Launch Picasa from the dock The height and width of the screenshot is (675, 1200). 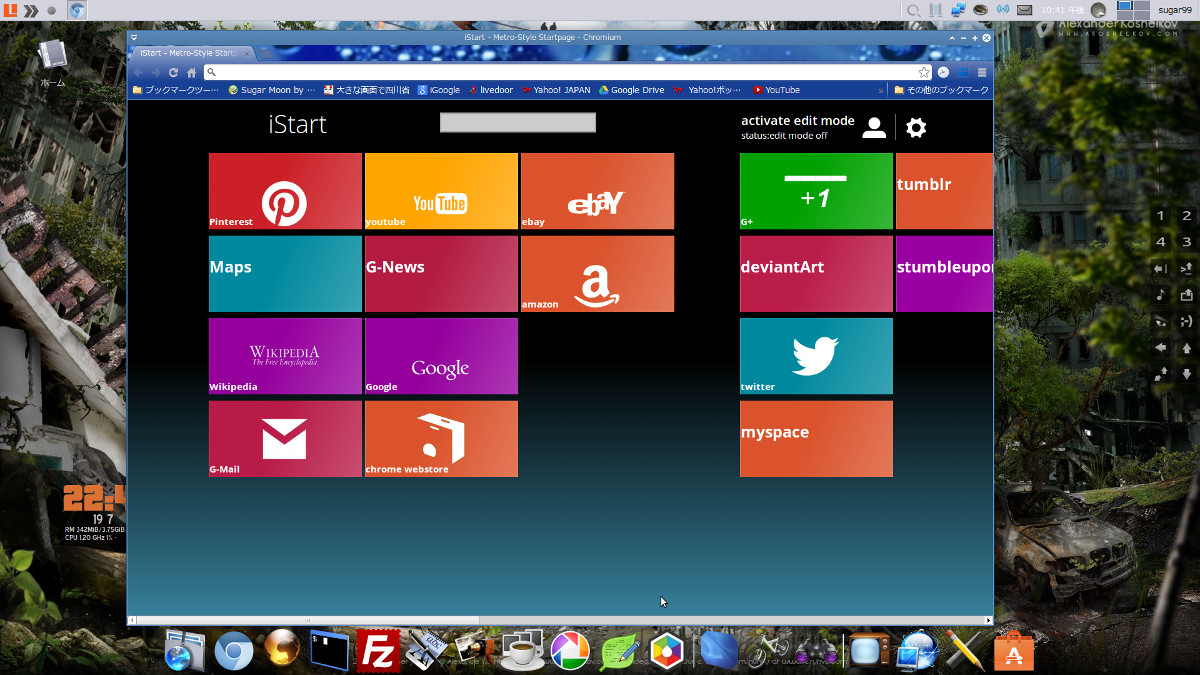click(x=570, y=651)
